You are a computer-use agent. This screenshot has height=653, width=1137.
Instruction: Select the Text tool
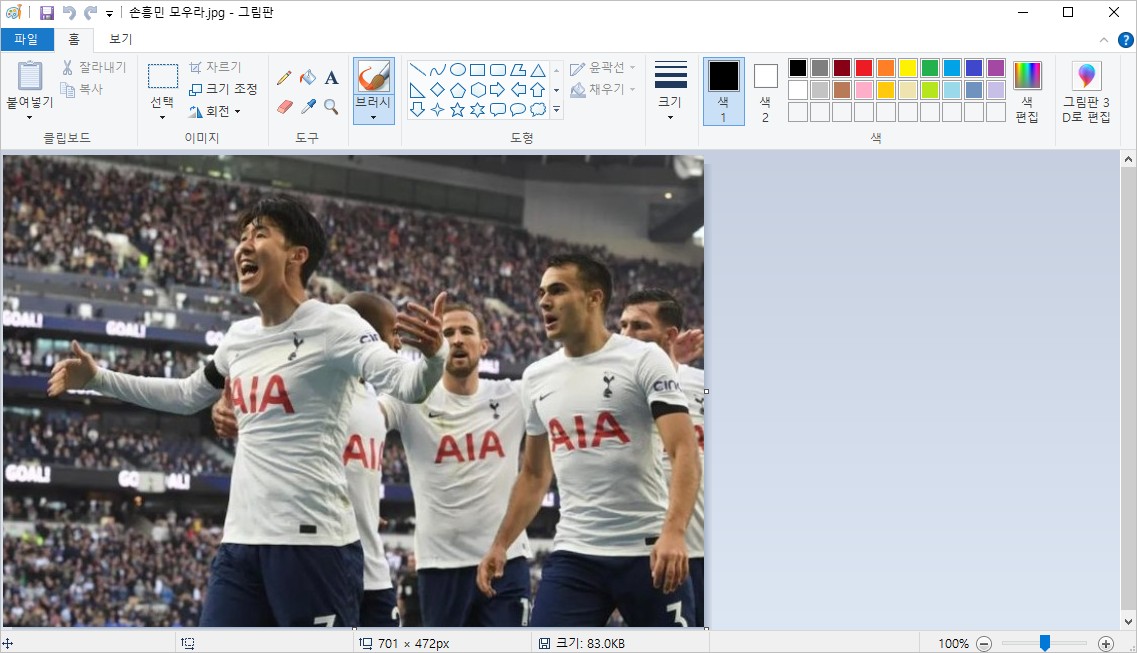[331, 78]
